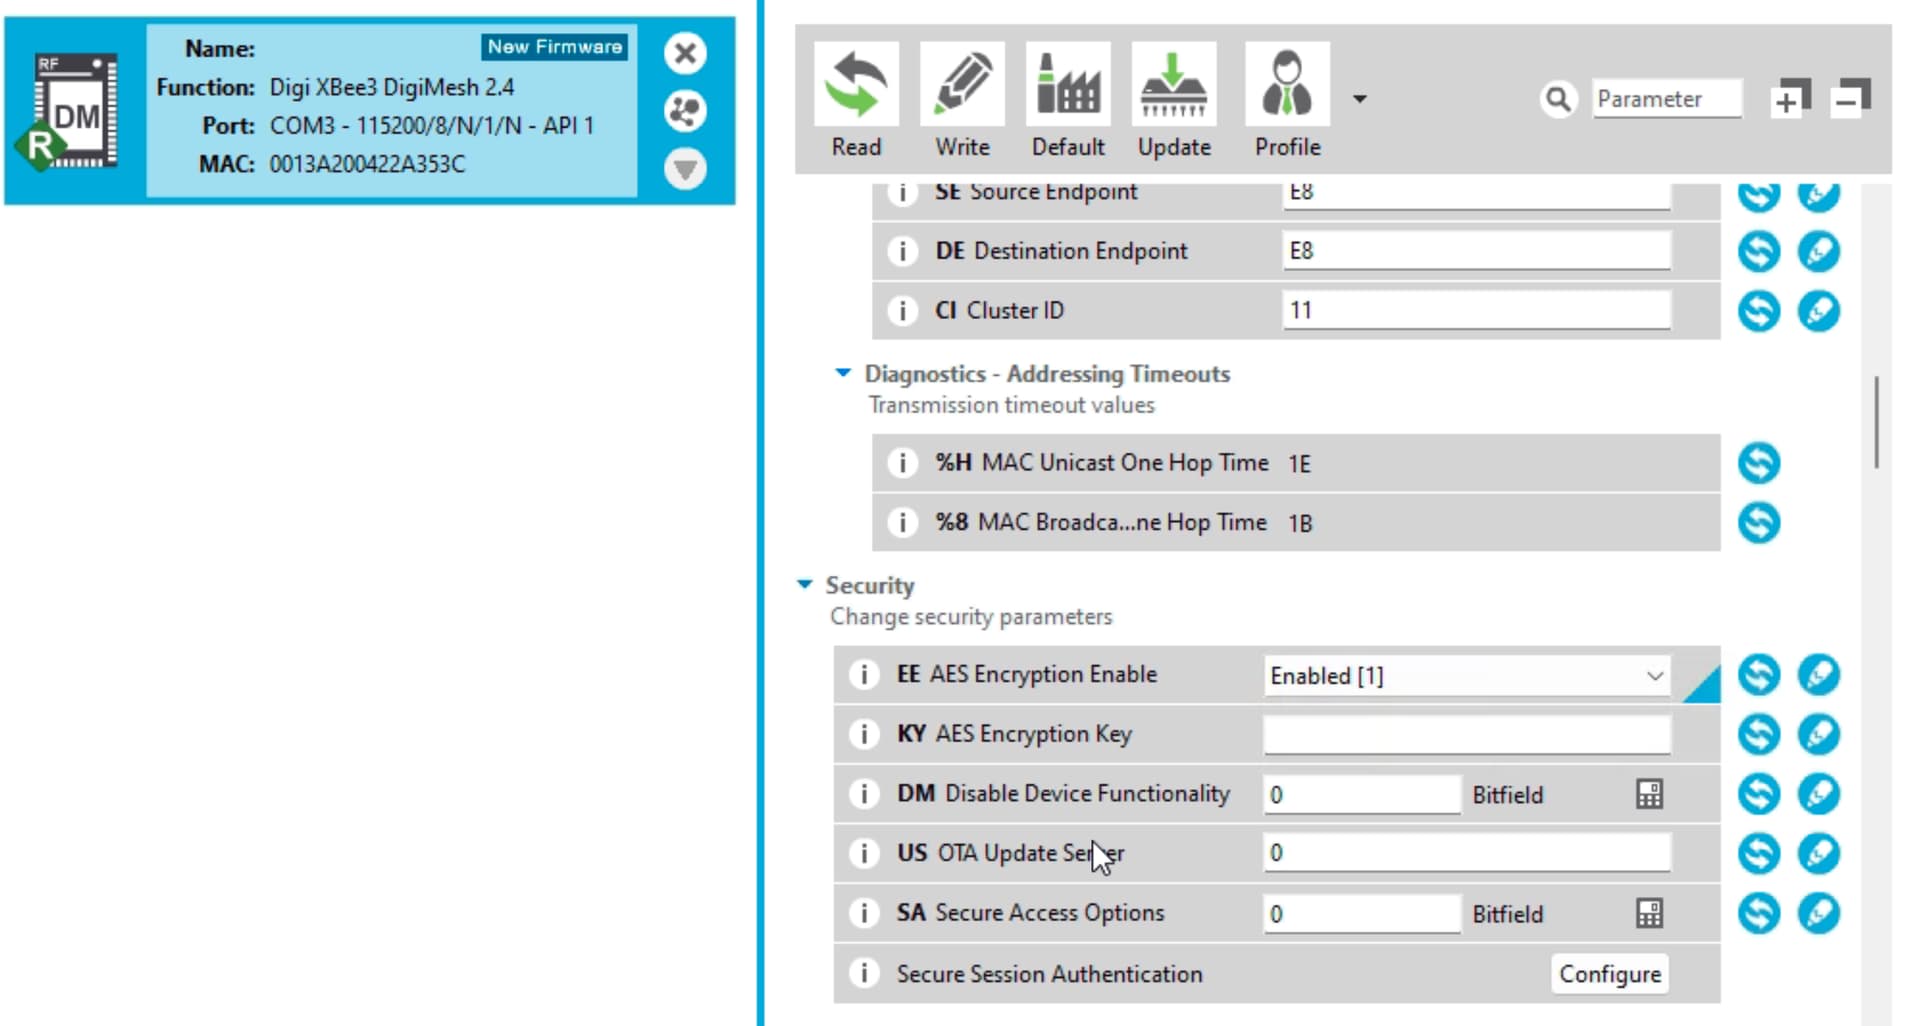Click the AES Encryption Key field
The image size is (1920, 1026).
tap(1466, 734)
